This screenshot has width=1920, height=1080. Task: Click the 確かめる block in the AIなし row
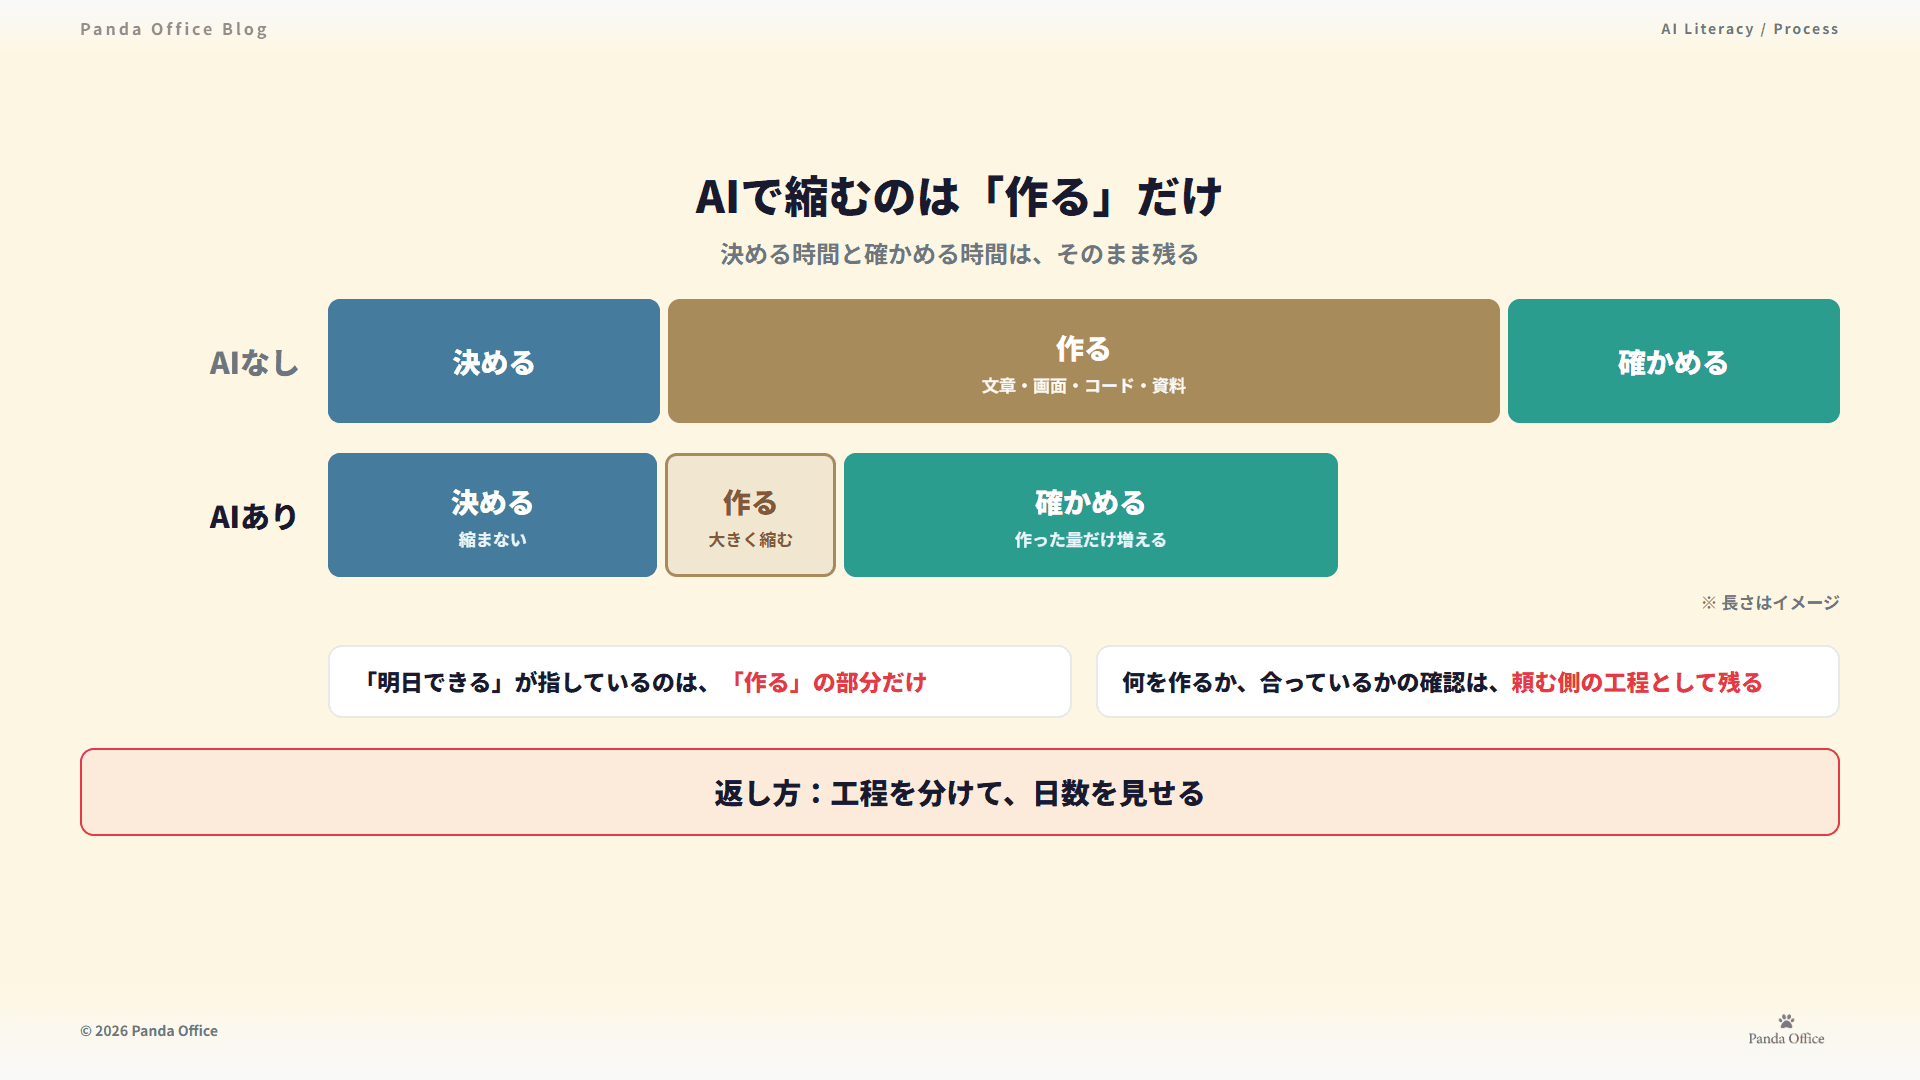pos(1674,361)
